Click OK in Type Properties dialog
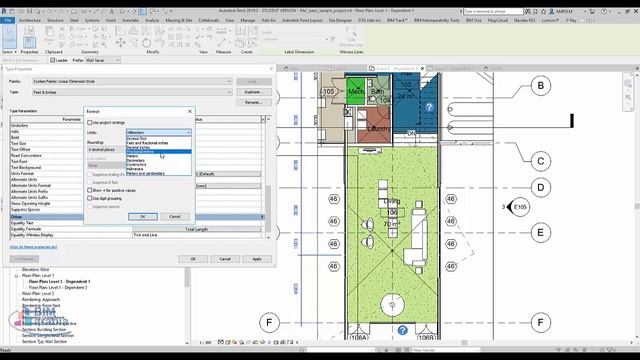Viewport: 640px width, 360px height. pos(193,259)
